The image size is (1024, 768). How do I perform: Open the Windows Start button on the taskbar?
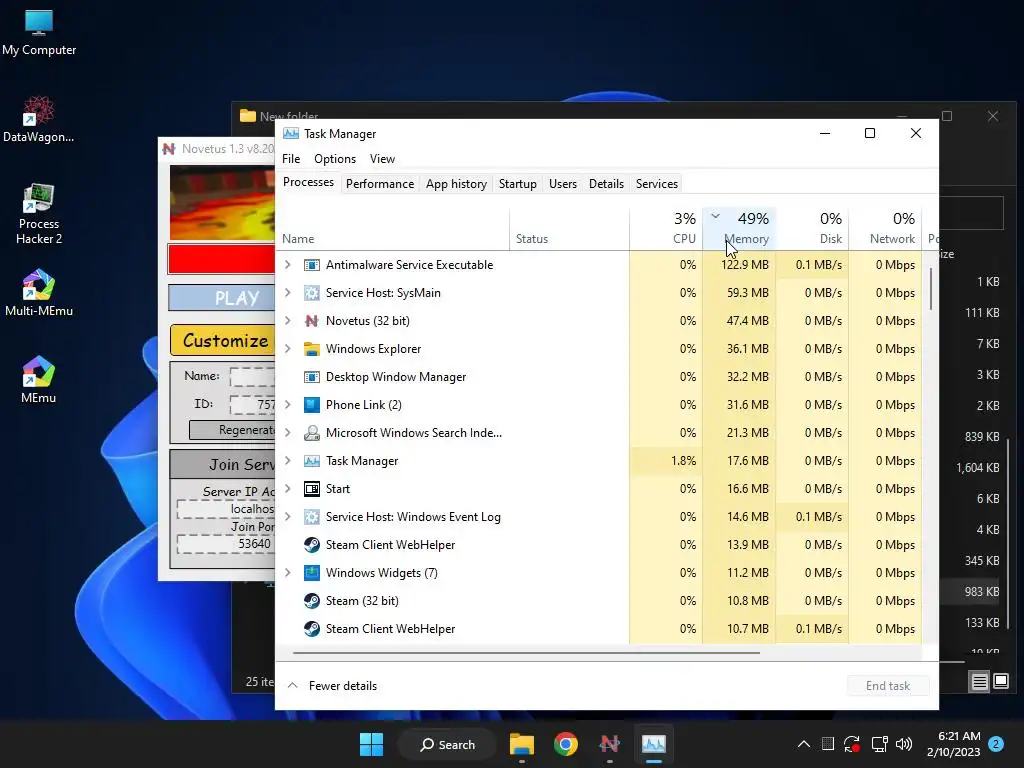tap(372, 744)
